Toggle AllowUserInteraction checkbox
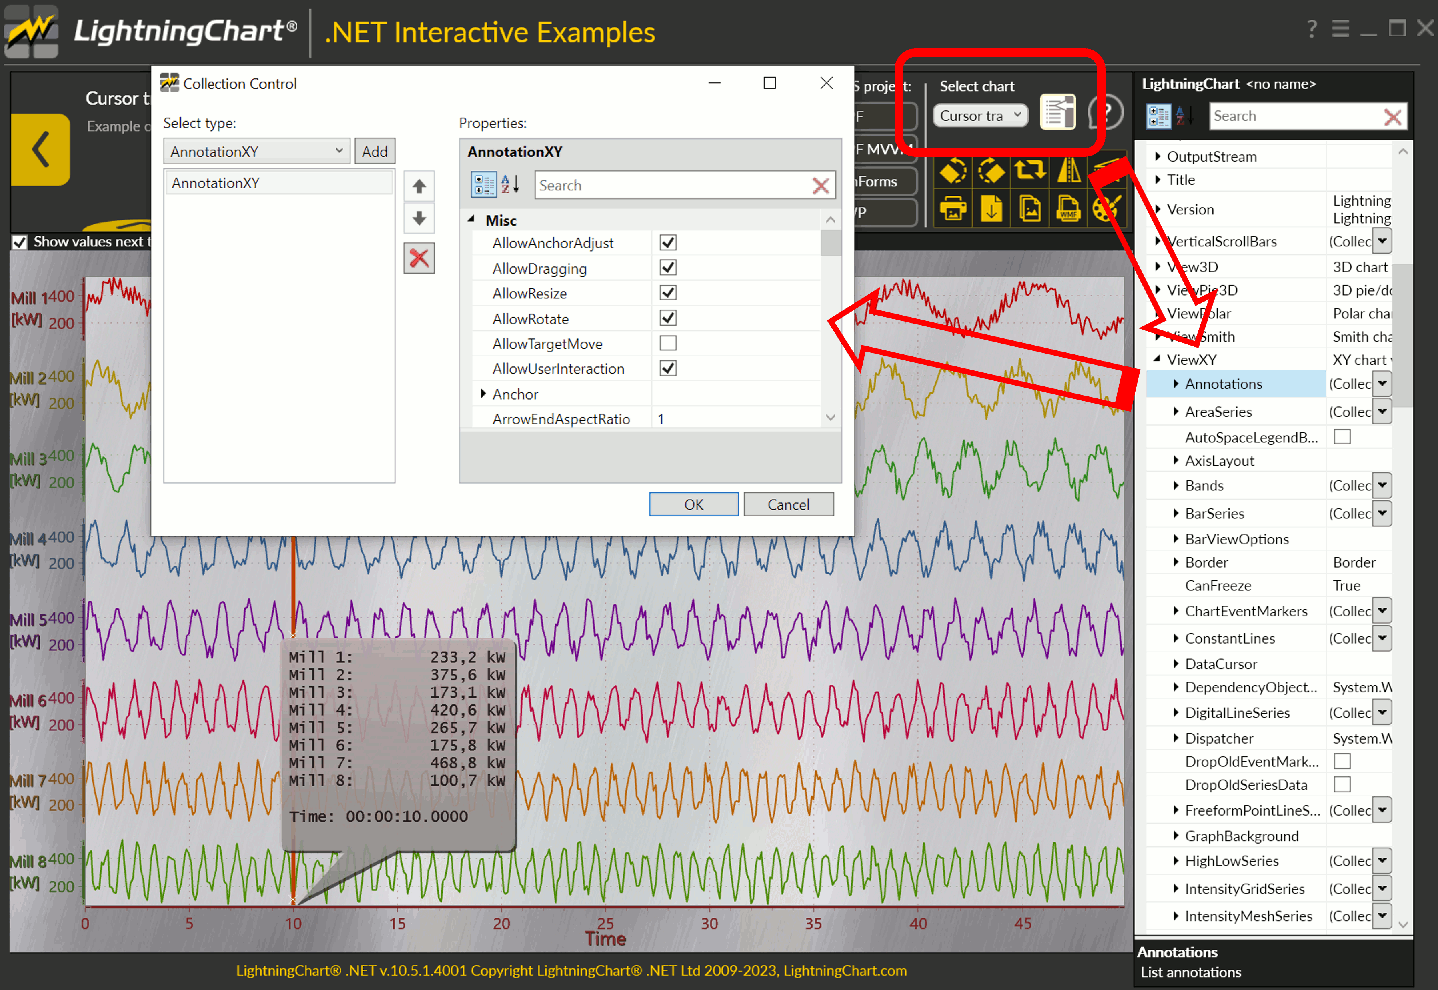The height and width of the screenshot is (990, 1438). click(668, 368)
